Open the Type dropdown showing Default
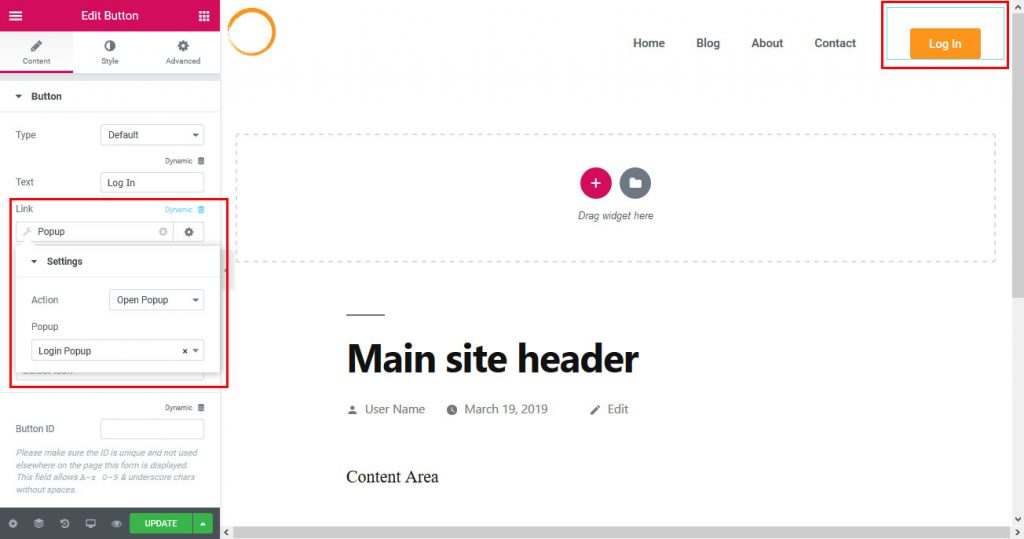Image resolution: width=1024 pixels, height=539 pixels. [x=152, y=135]
